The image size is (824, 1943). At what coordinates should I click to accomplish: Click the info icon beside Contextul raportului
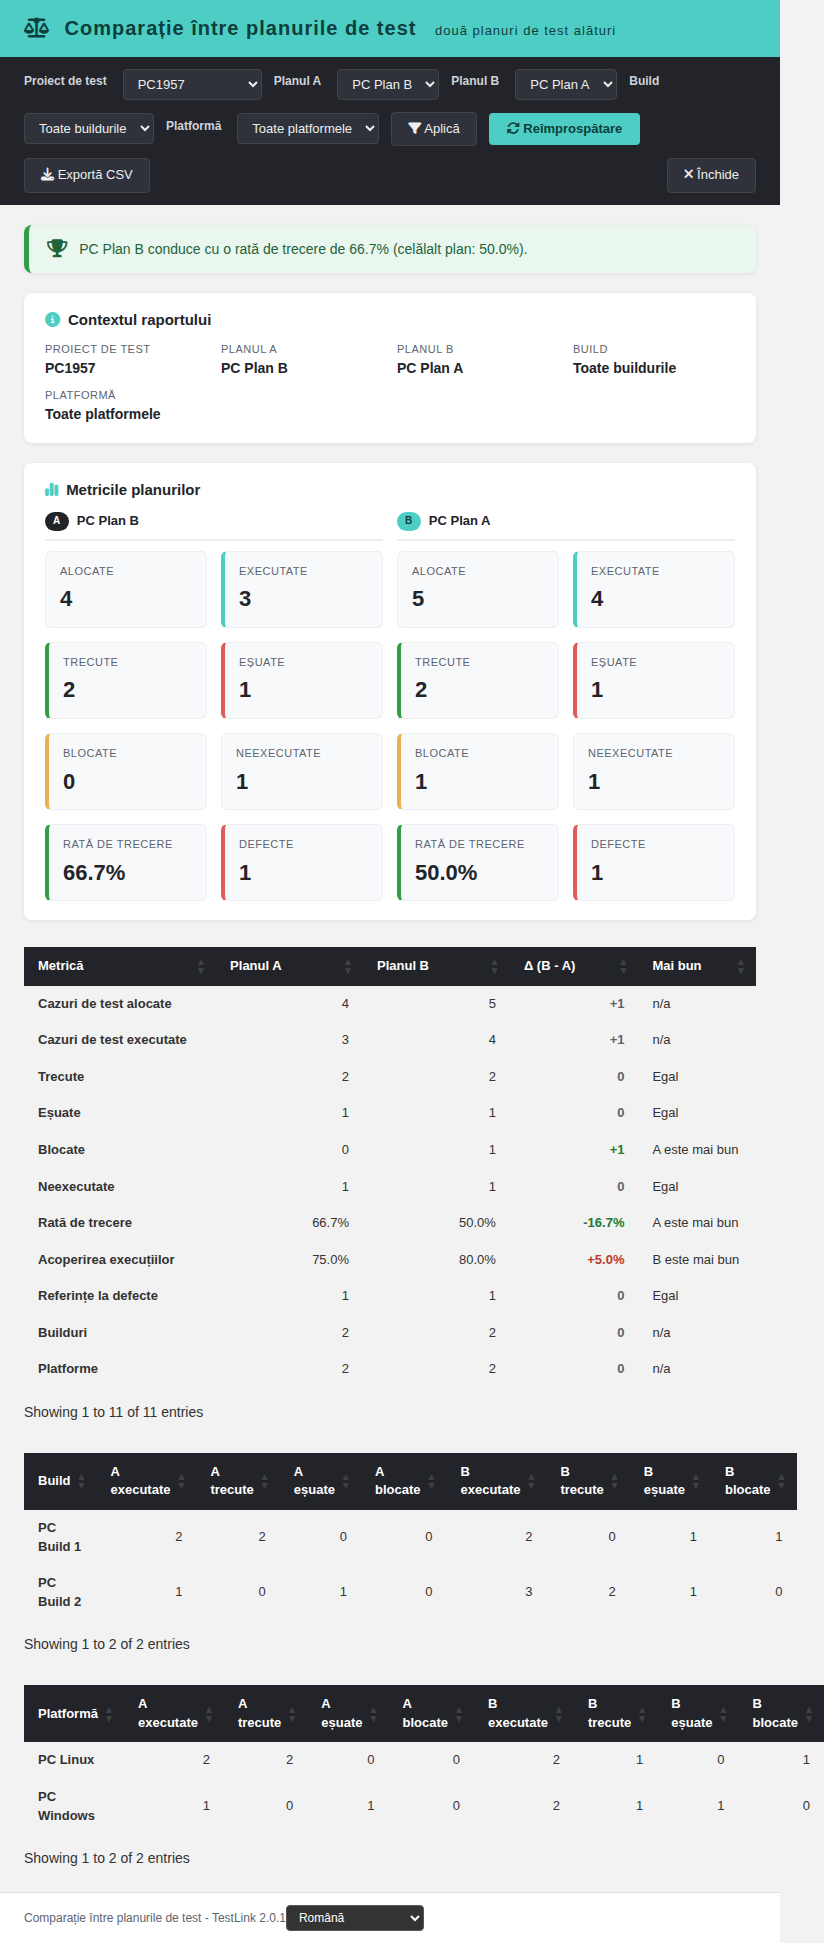coord(53,320)
